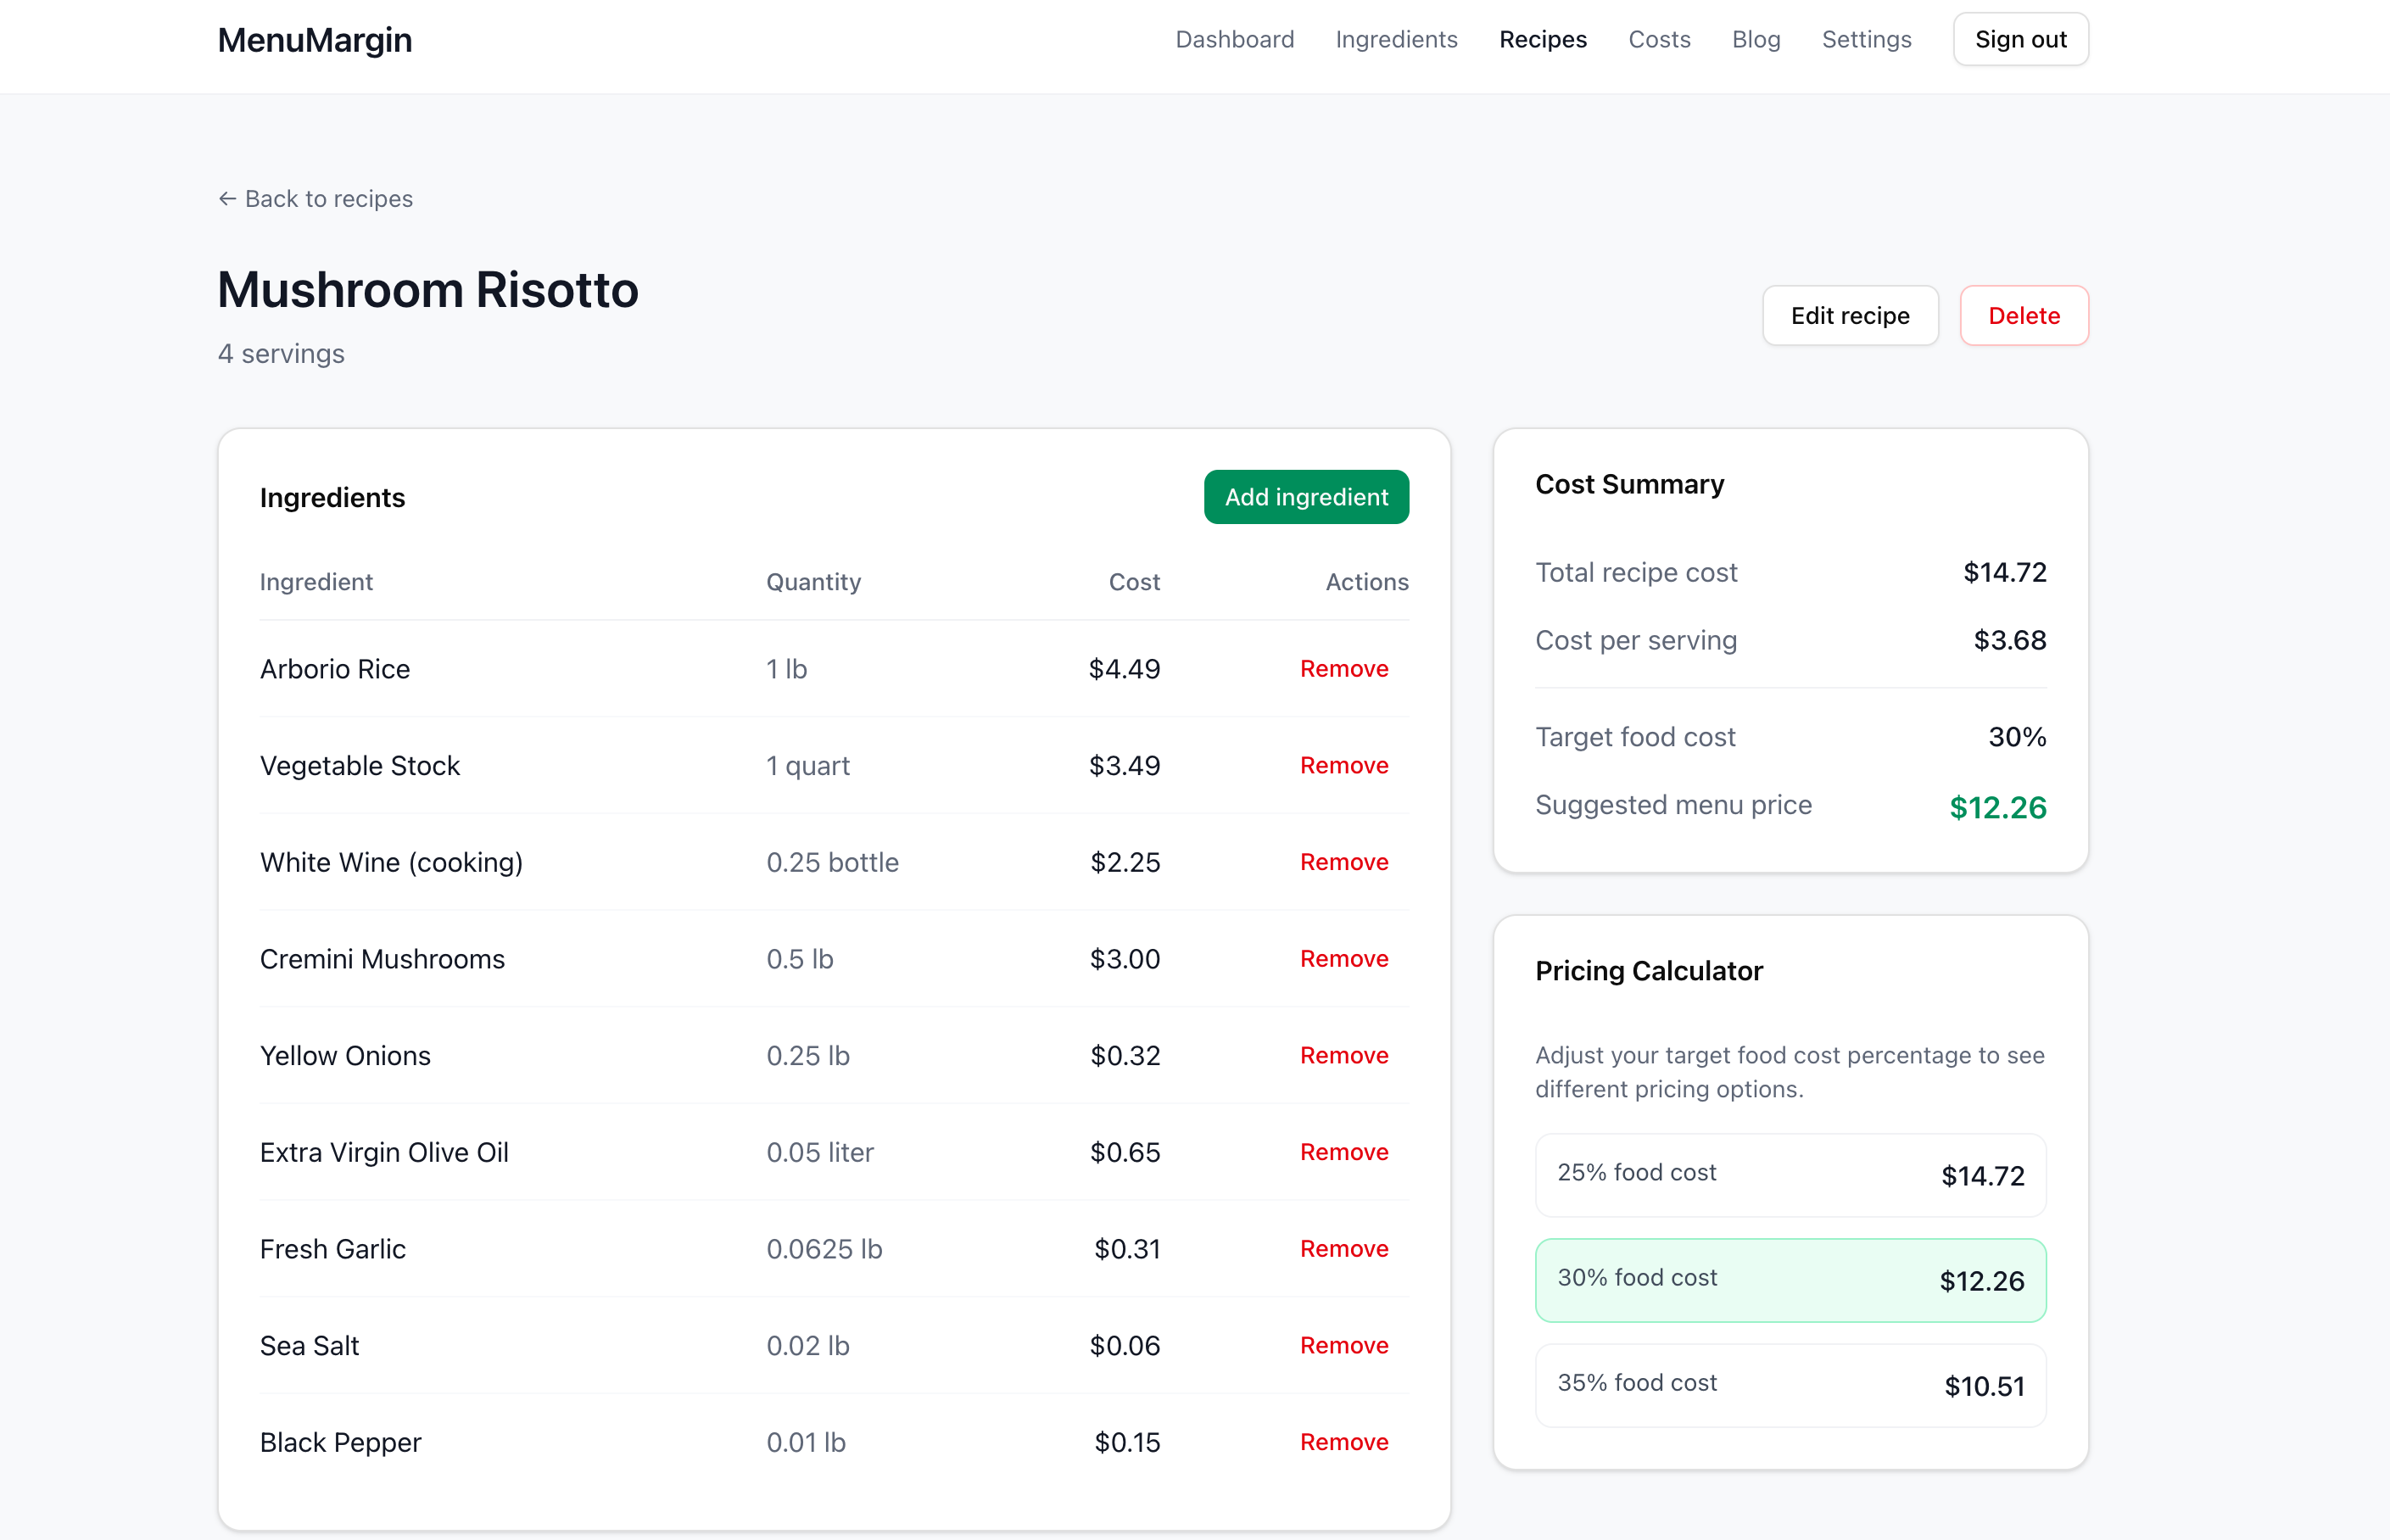Delete the Mushroom Risotto recipe
Screen dimensions: 2390x1540
pyautogui.click(x=2023, y=315)
